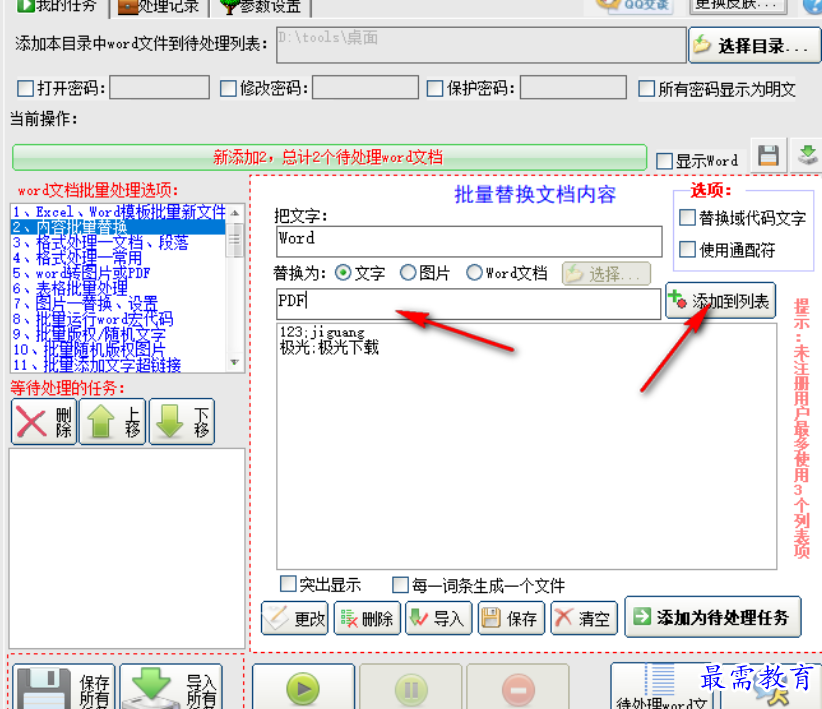
Task: Click the 导入所有 download button
Action: tap(171, 687)
